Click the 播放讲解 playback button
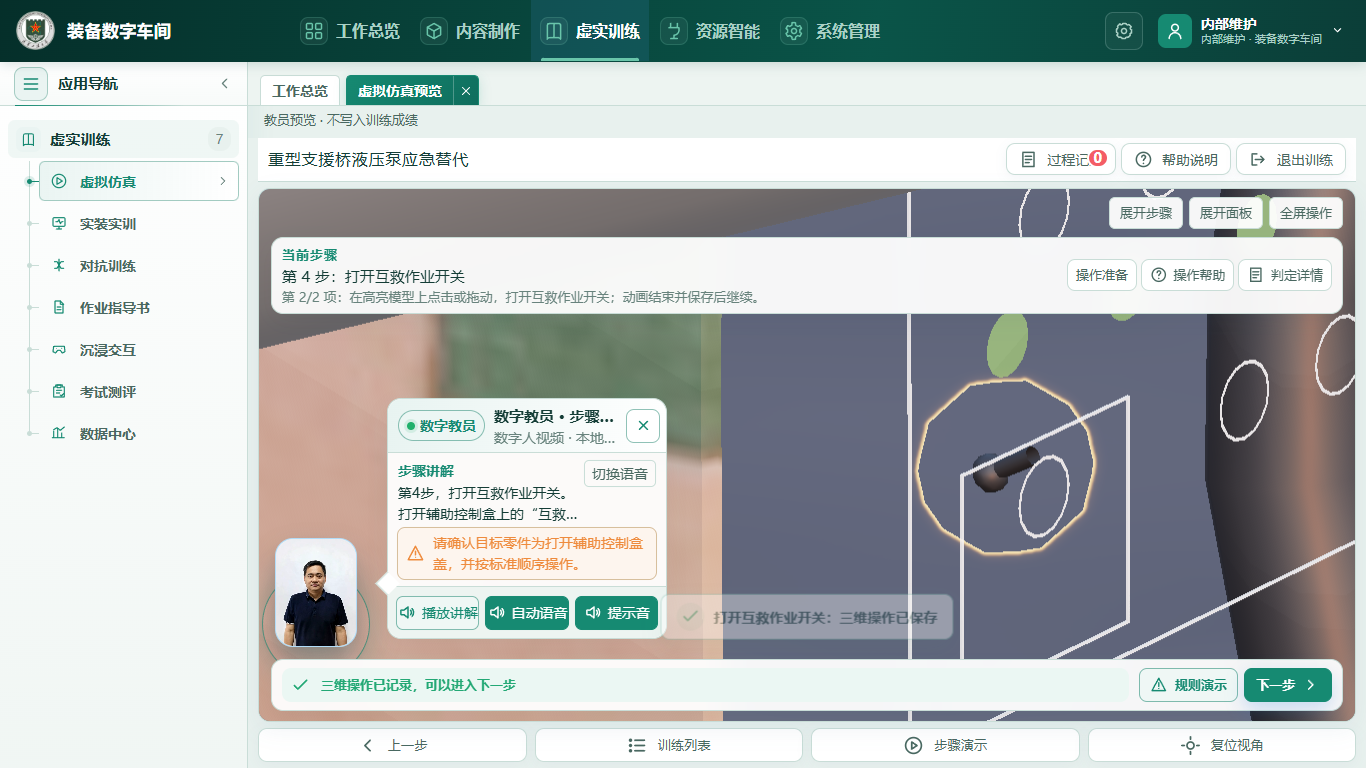The width and height of the screenshot is (1366, 768). [x=437, y=613]
